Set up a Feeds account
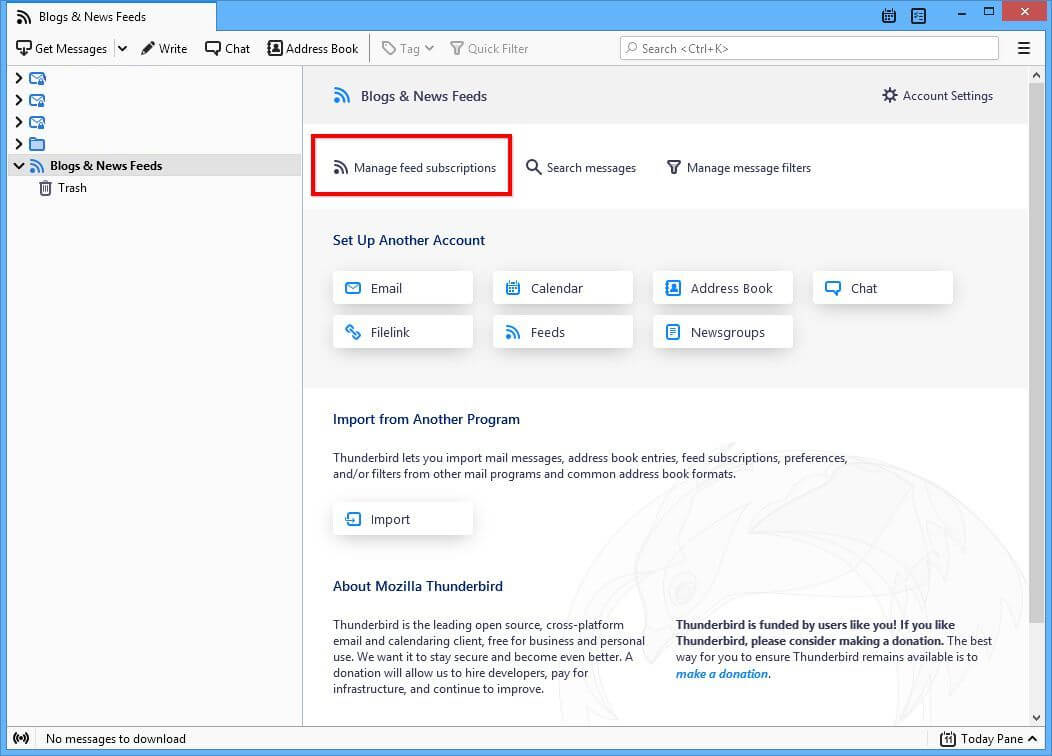Viewport: 1052px width, 756px height. tap(563, 332)
